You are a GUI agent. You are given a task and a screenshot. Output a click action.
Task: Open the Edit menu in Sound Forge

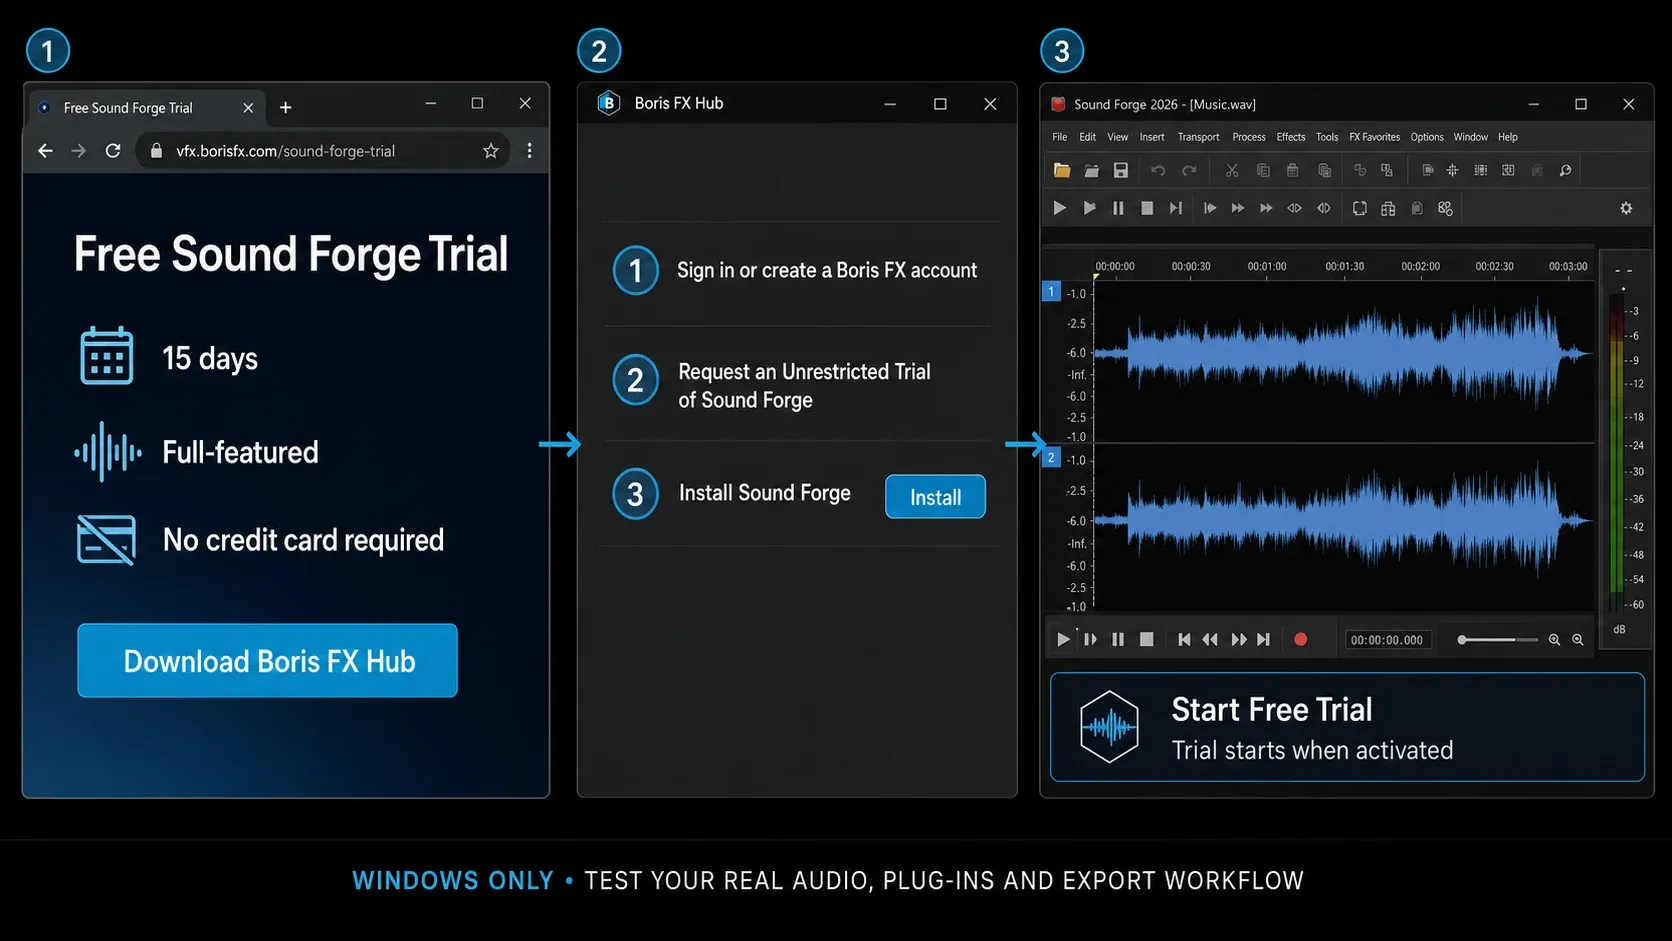[x=1088, y=137]
